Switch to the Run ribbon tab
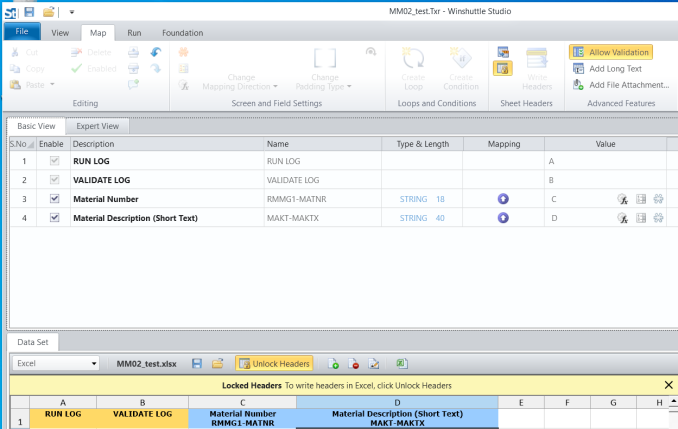The width and height of the screenshot is (678, 429). [134, 33]
